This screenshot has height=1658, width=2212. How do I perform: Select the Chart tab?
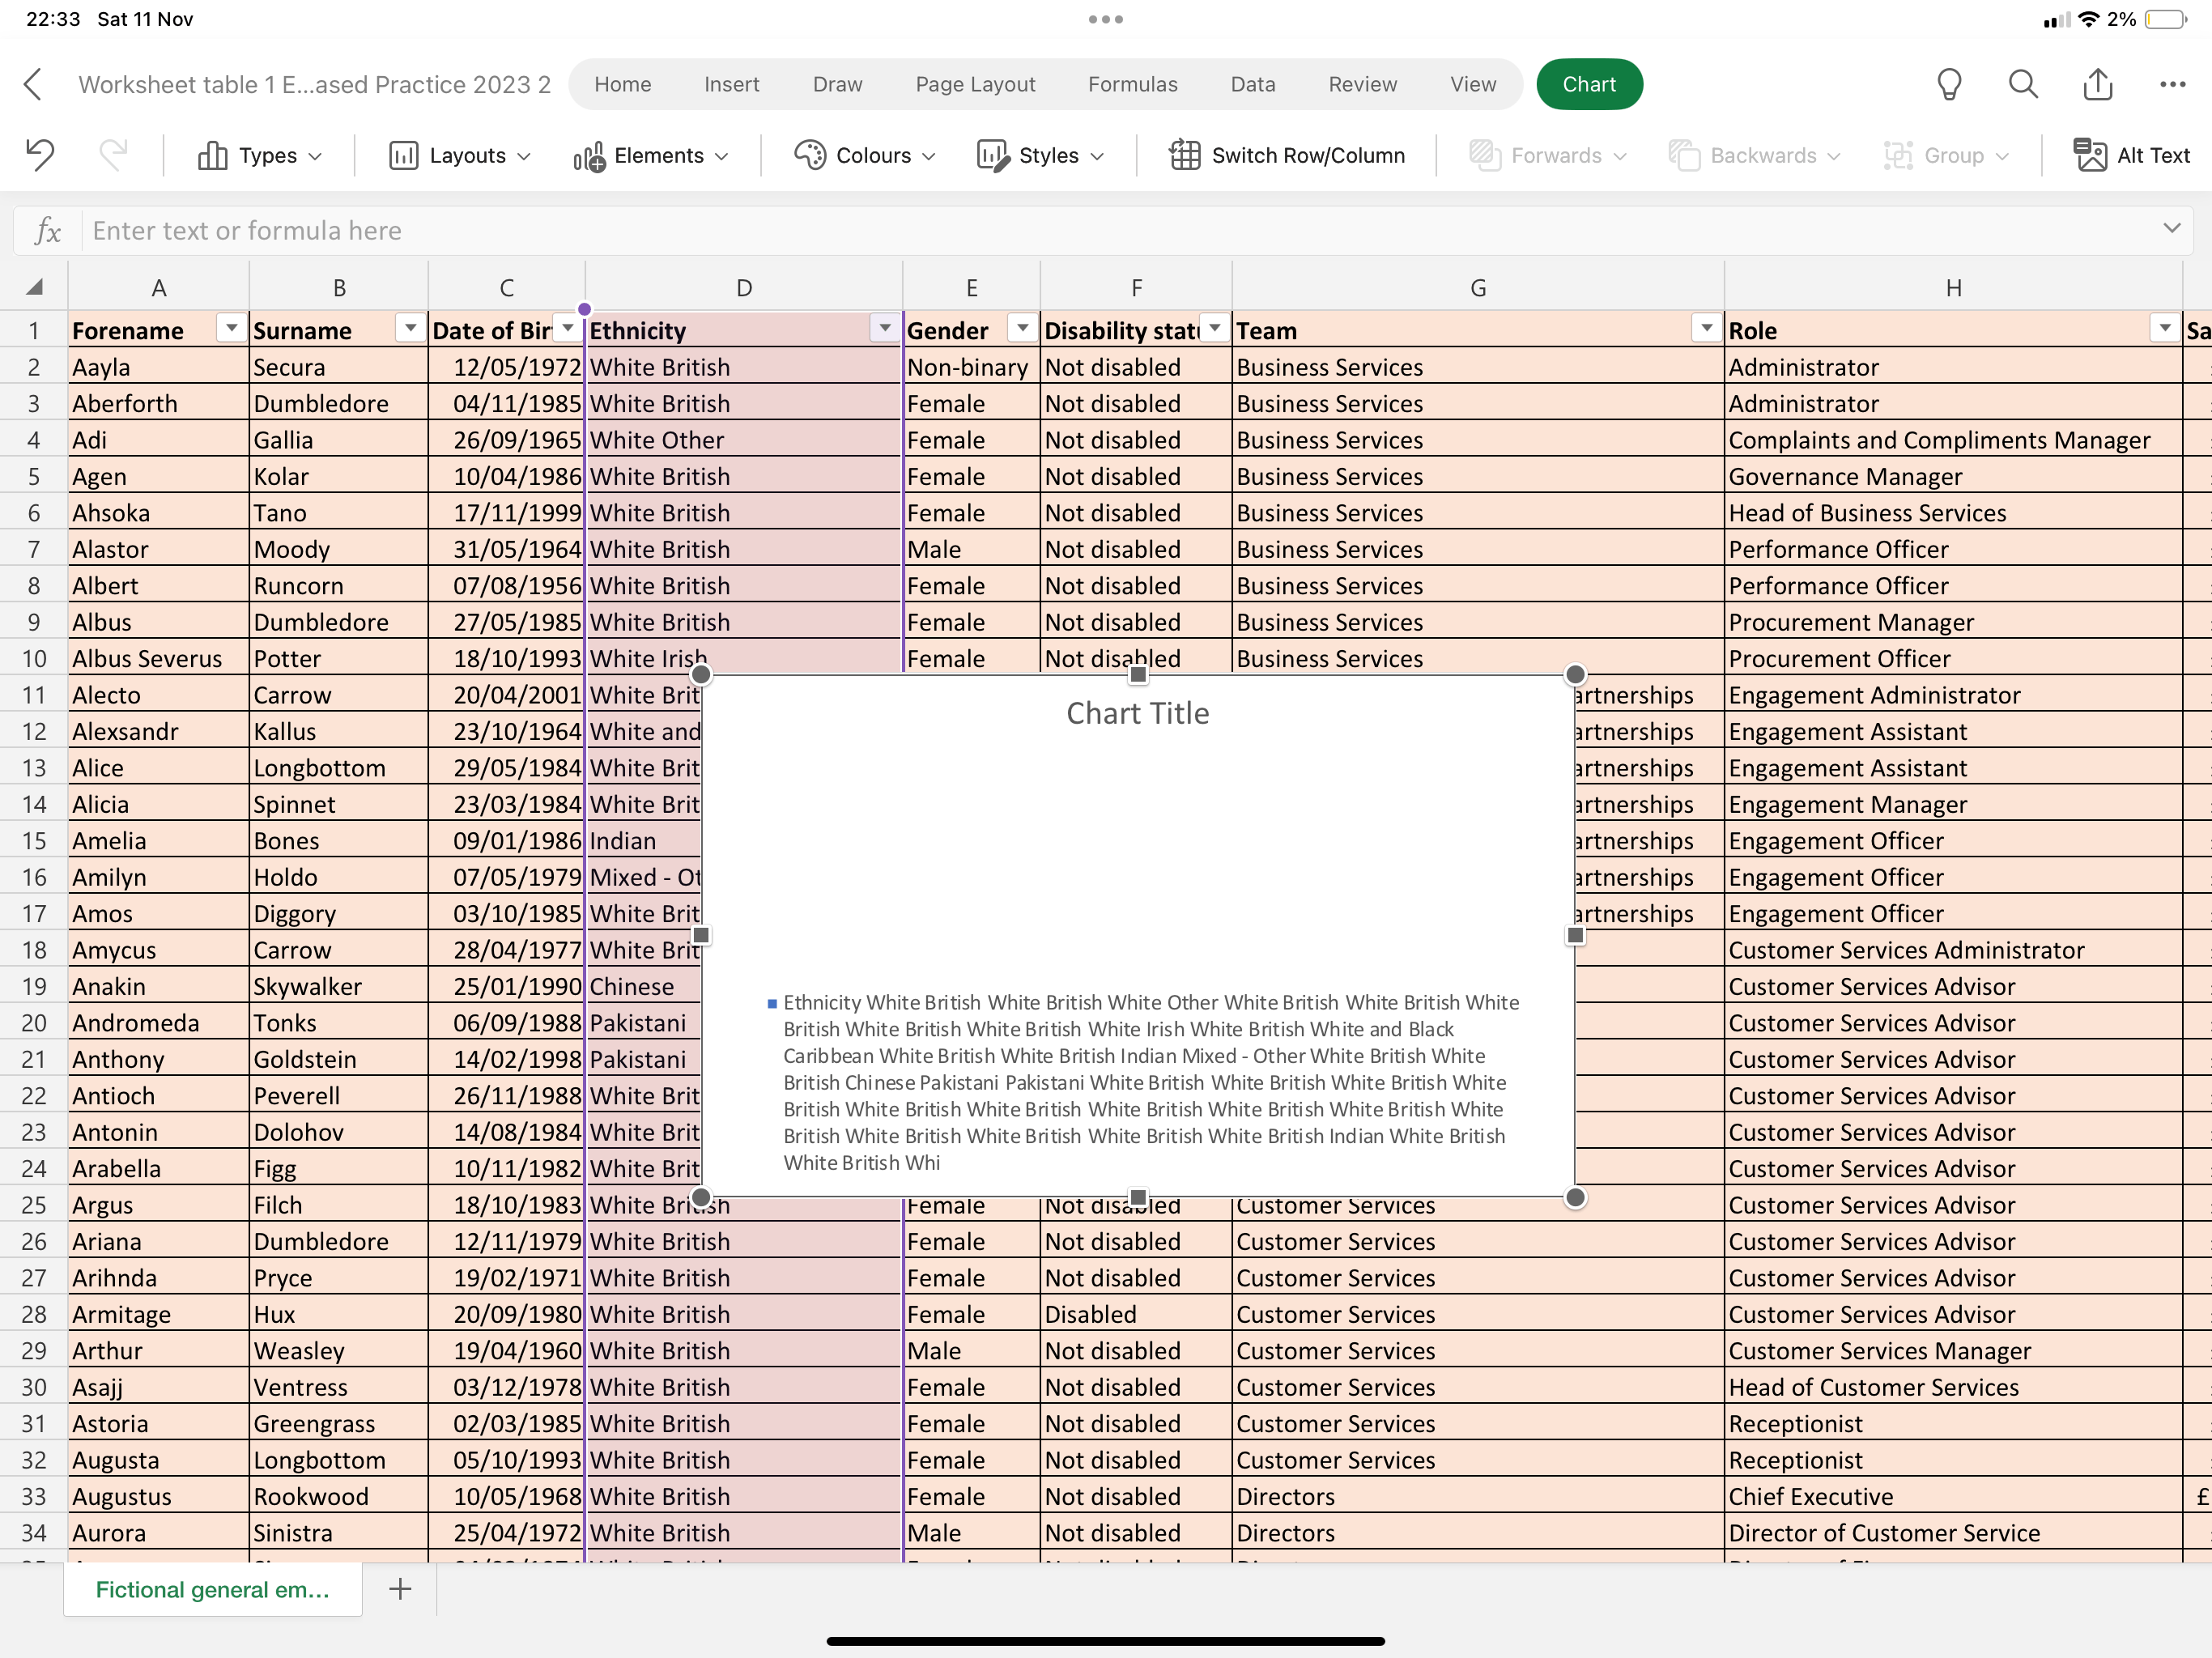tap(1589, 84)
